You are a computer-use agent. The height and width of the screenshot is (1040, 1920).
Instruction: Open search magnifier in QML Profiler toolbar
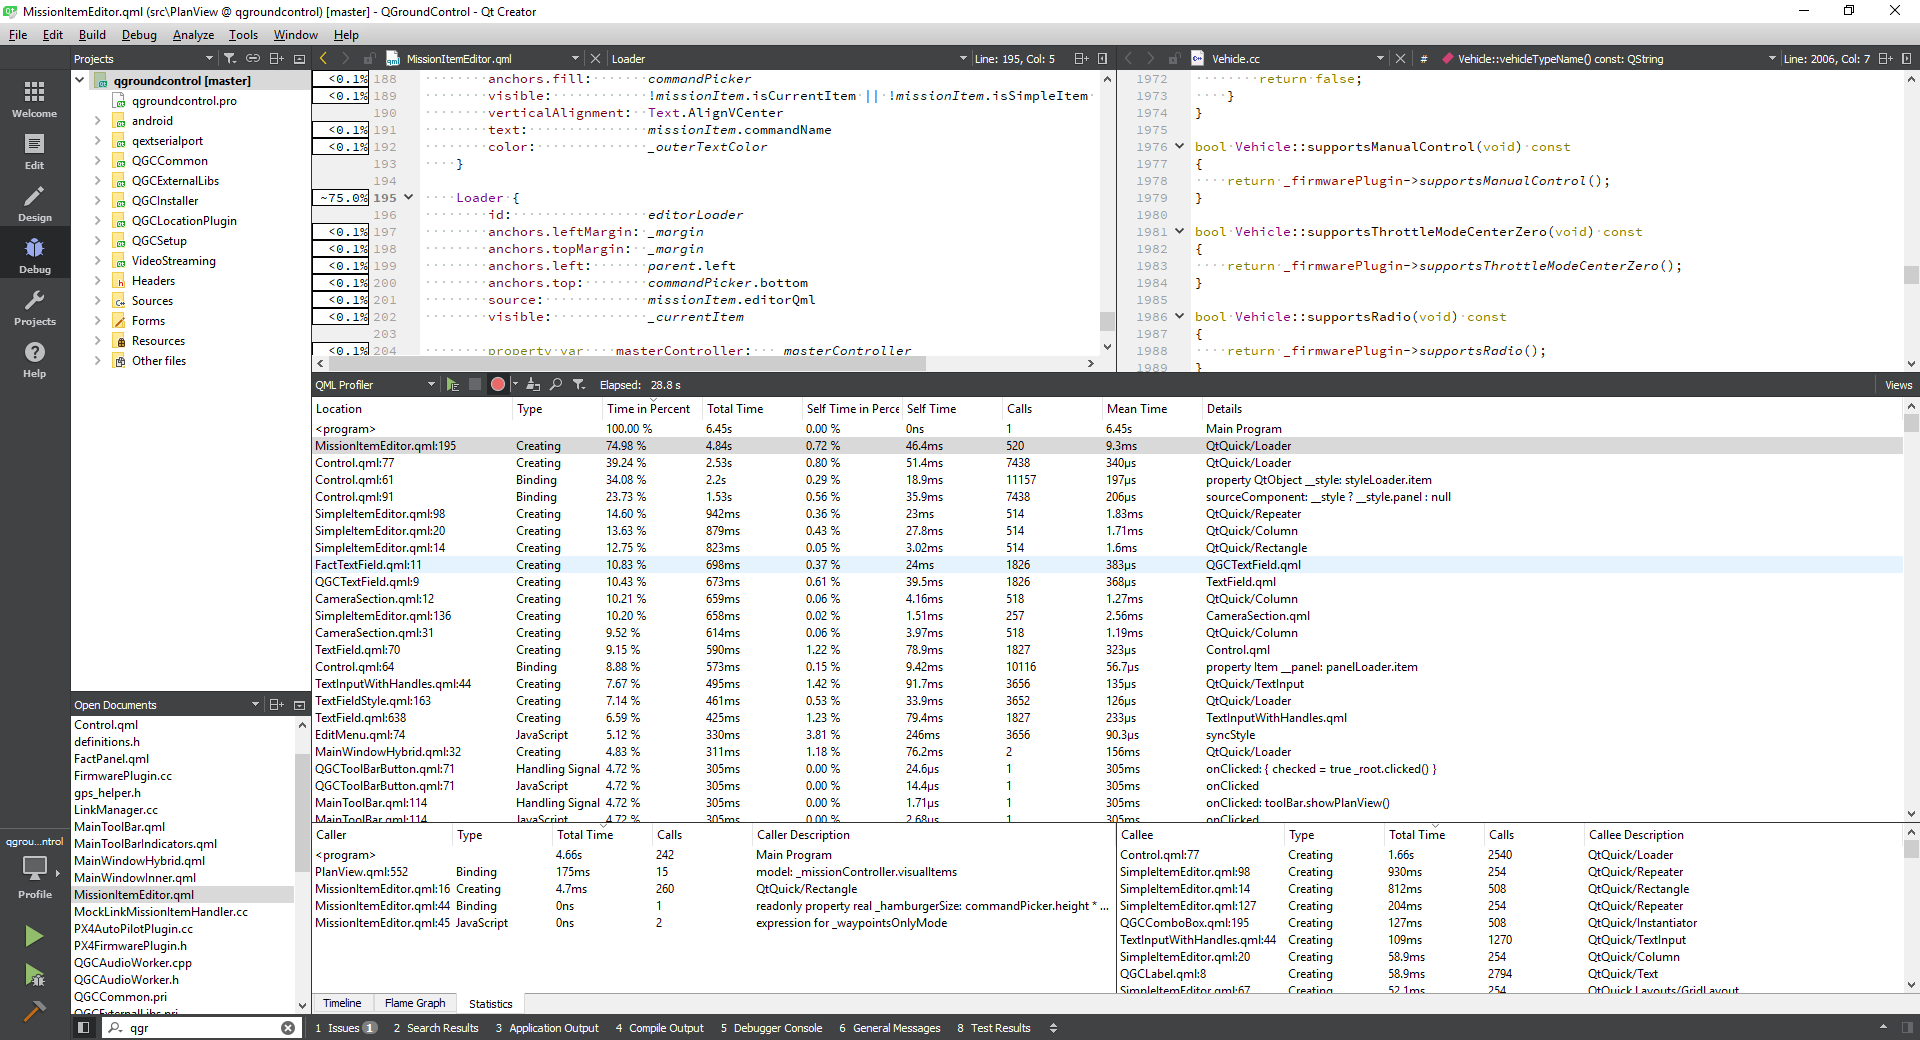(556, 384)
